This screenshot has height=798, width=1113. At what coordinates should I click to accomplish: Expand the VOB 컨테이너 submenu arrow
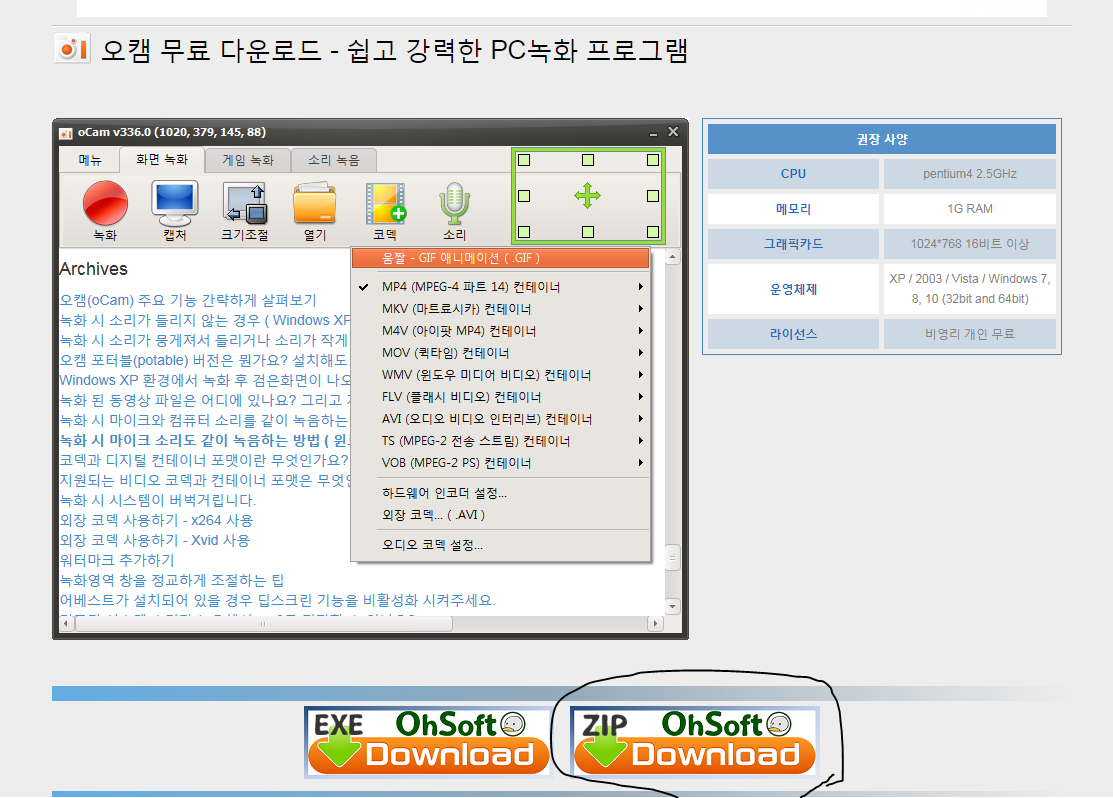click(640, 463)
